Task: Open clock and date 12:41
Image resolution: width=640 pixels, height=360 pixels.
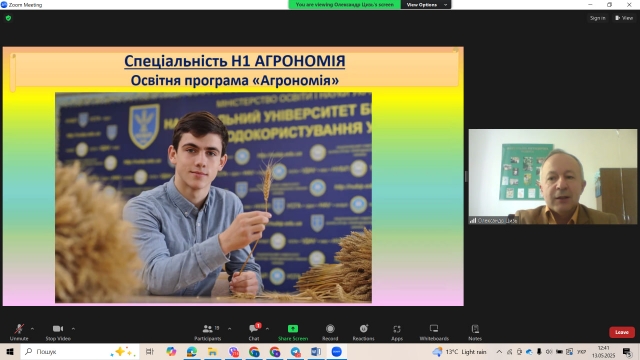Action: [603, 351]
